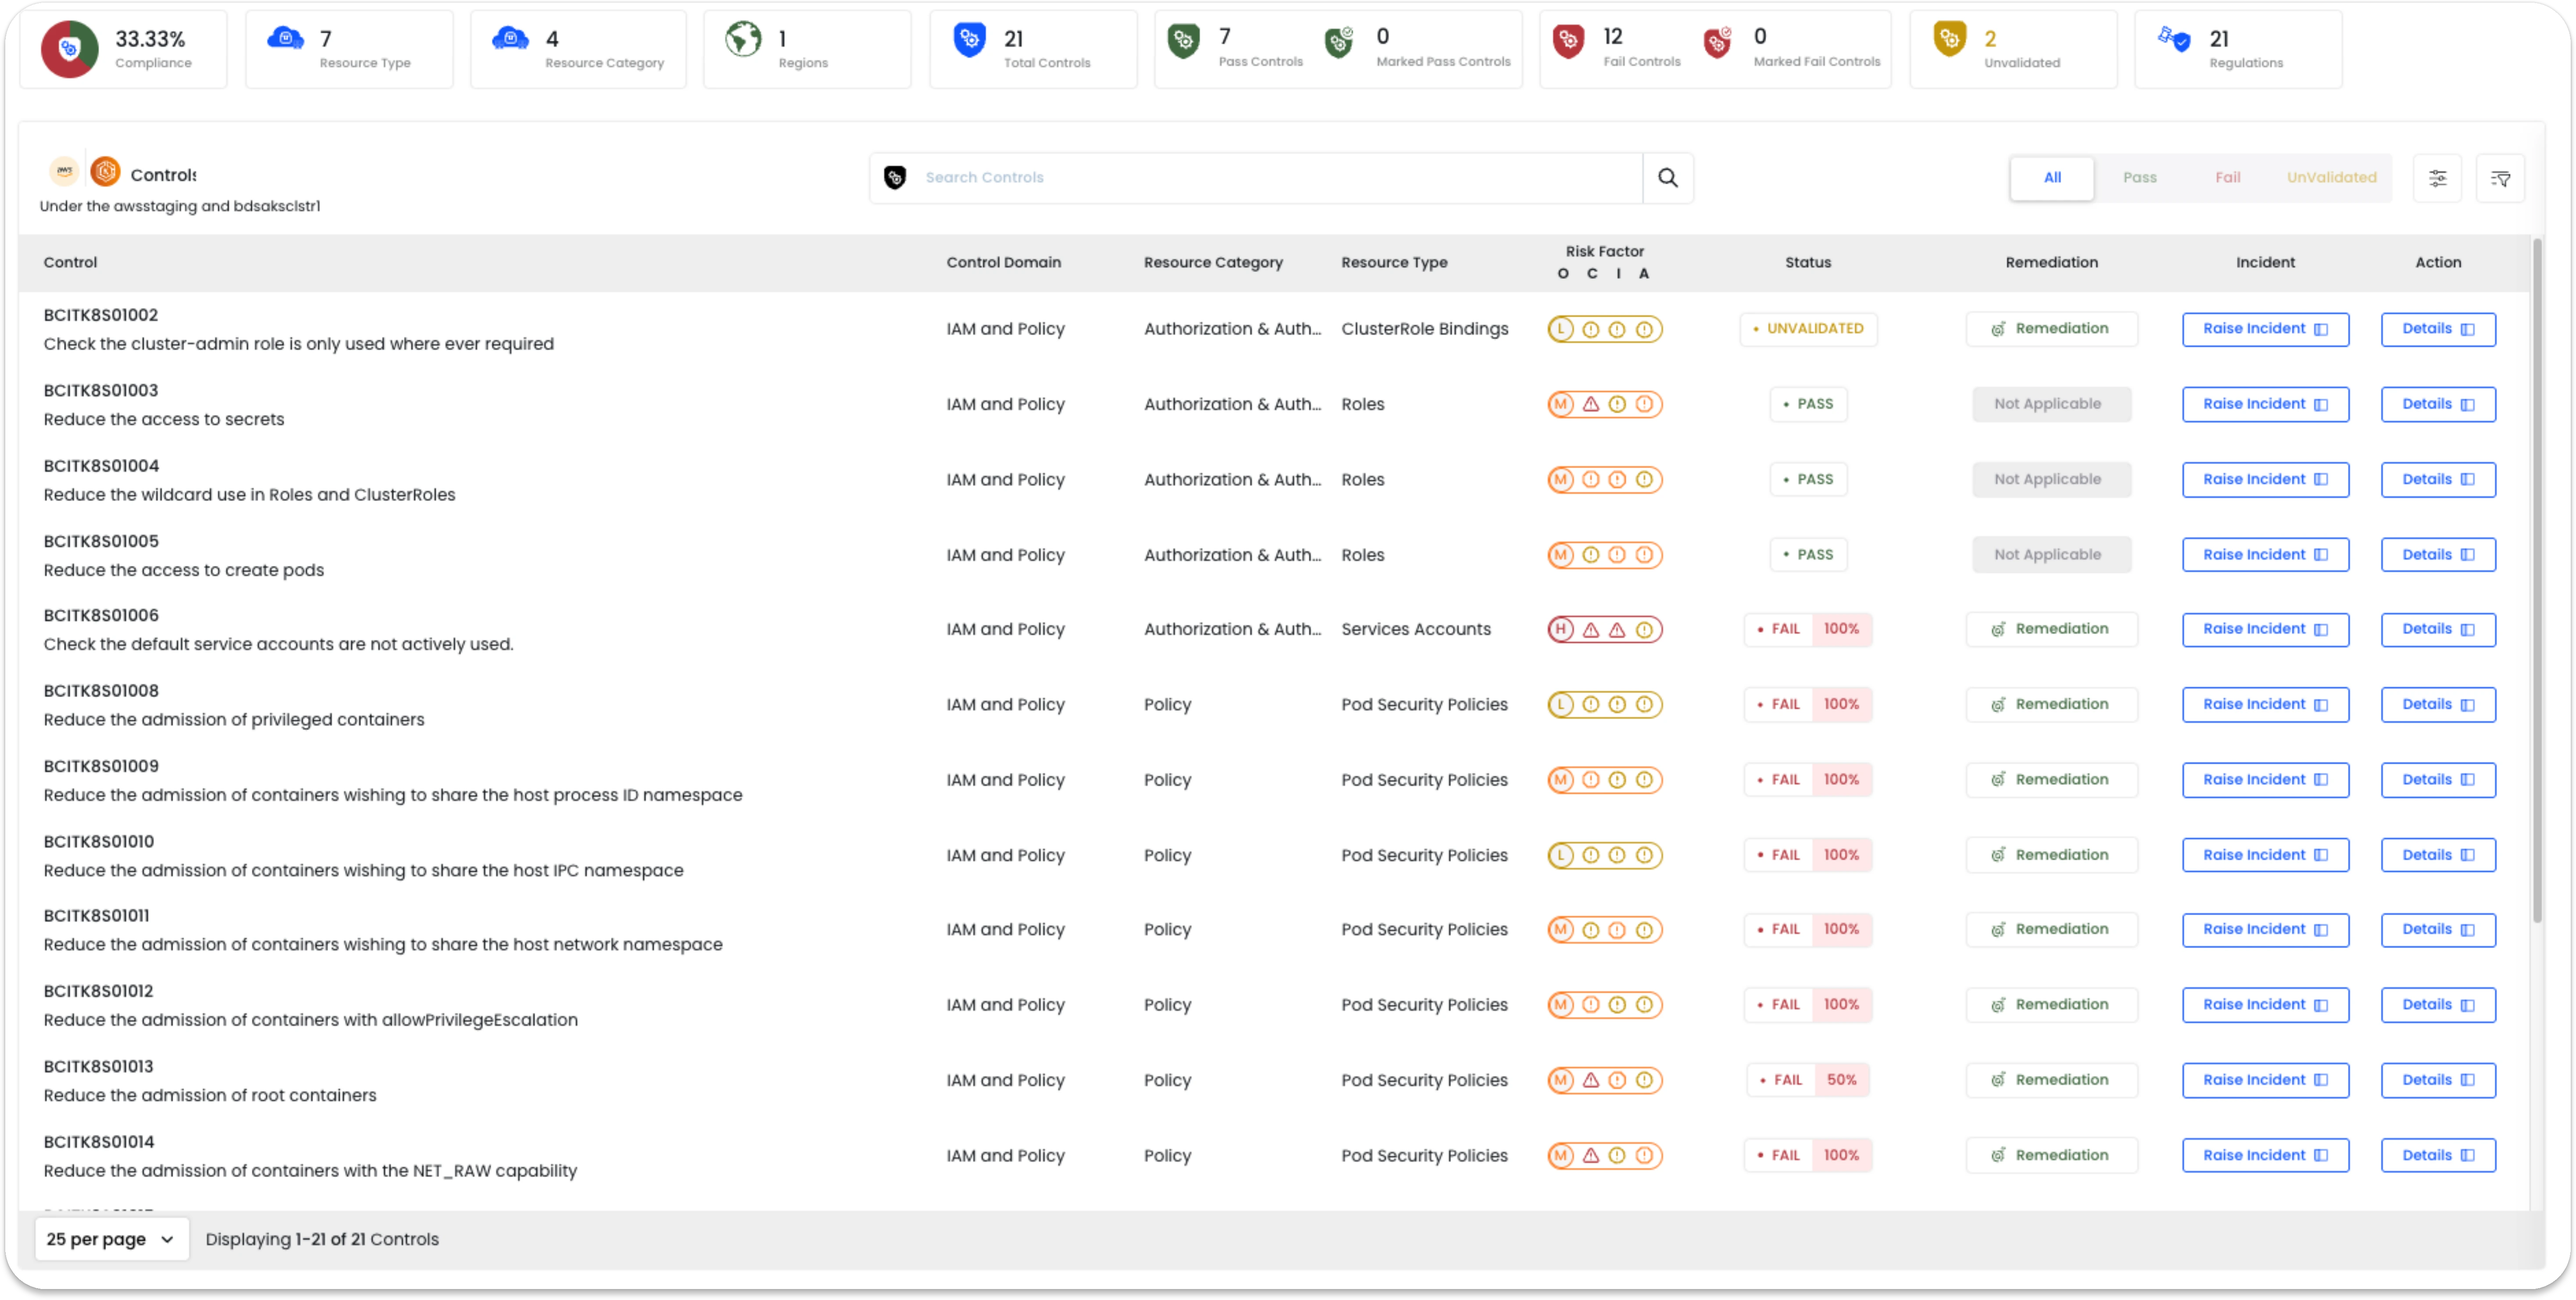Open the 25 per page dropdown
Viewport: 2576px width, 1300px height.
click(111, 1238)
